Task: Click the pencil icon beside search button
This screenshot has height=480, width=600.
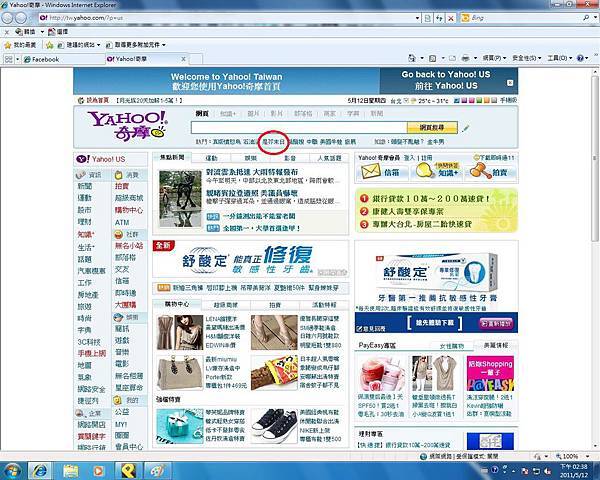Action: tap(465, 128)
